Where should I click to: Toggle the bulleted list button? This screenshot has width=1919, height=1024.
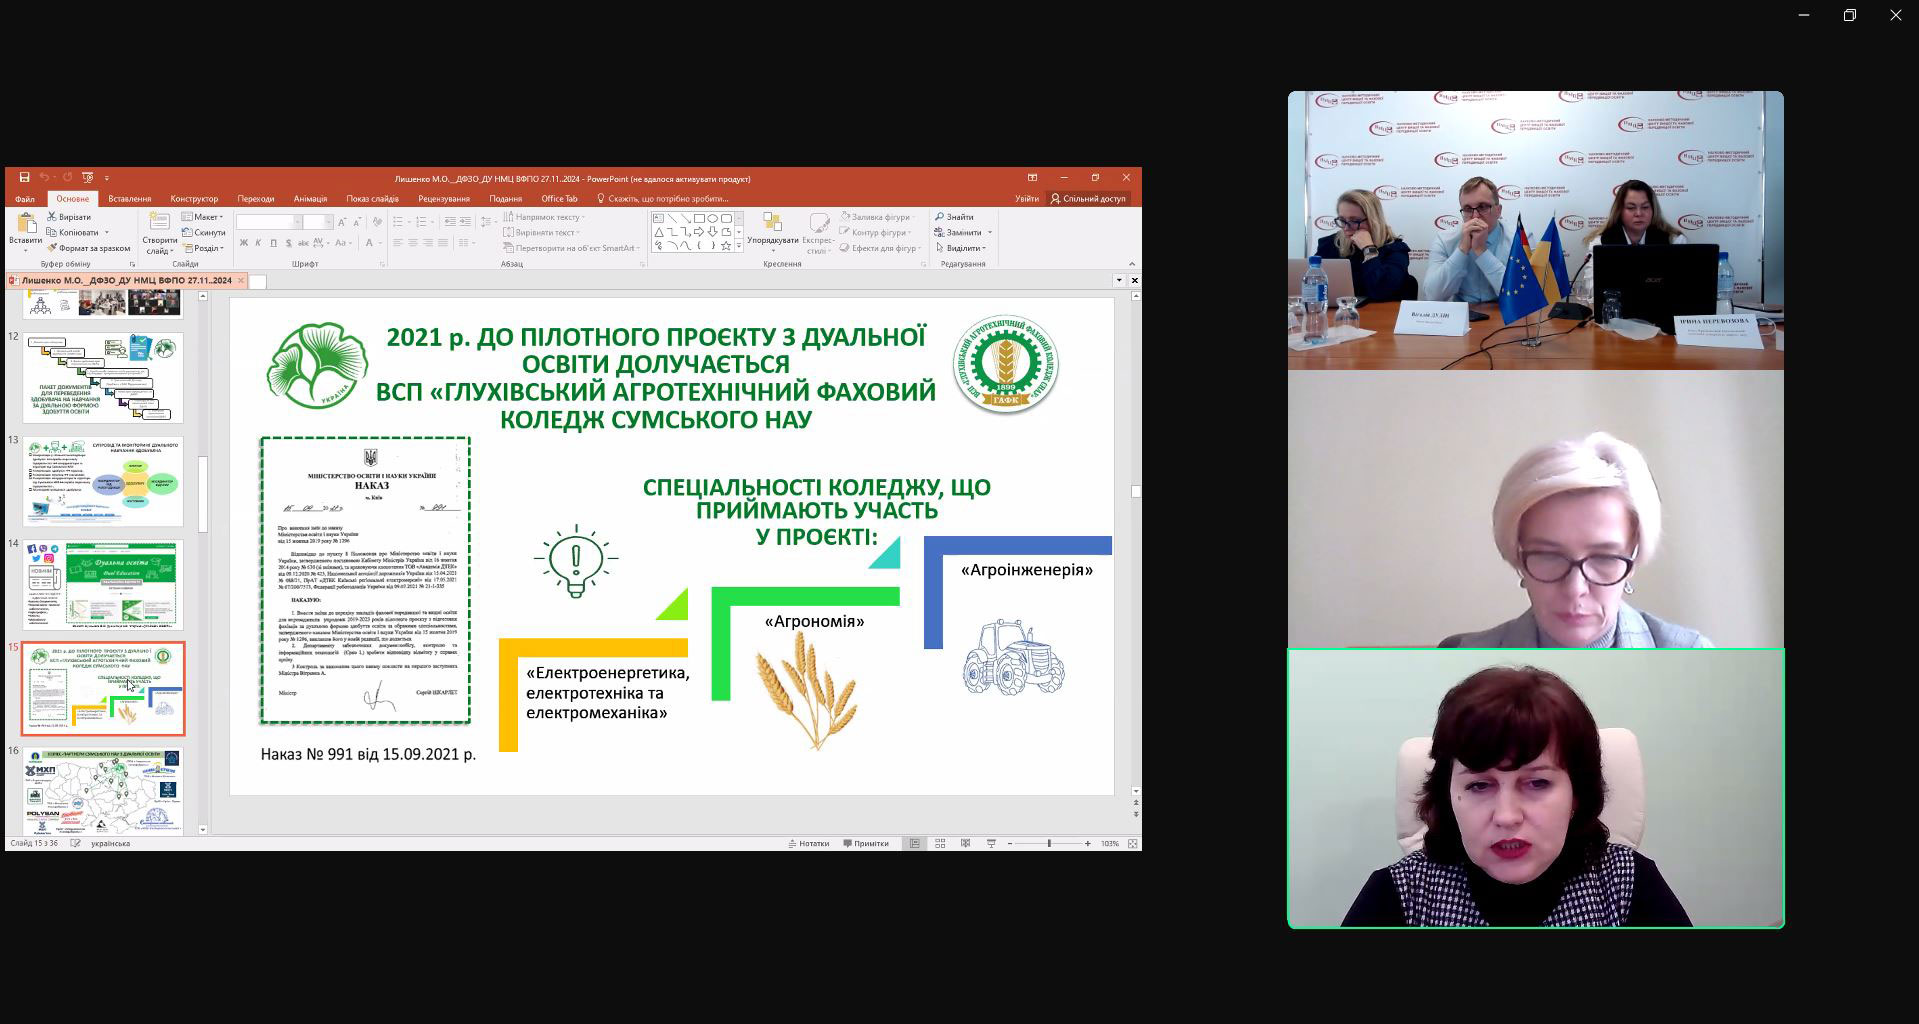click(x=400, y=222)
